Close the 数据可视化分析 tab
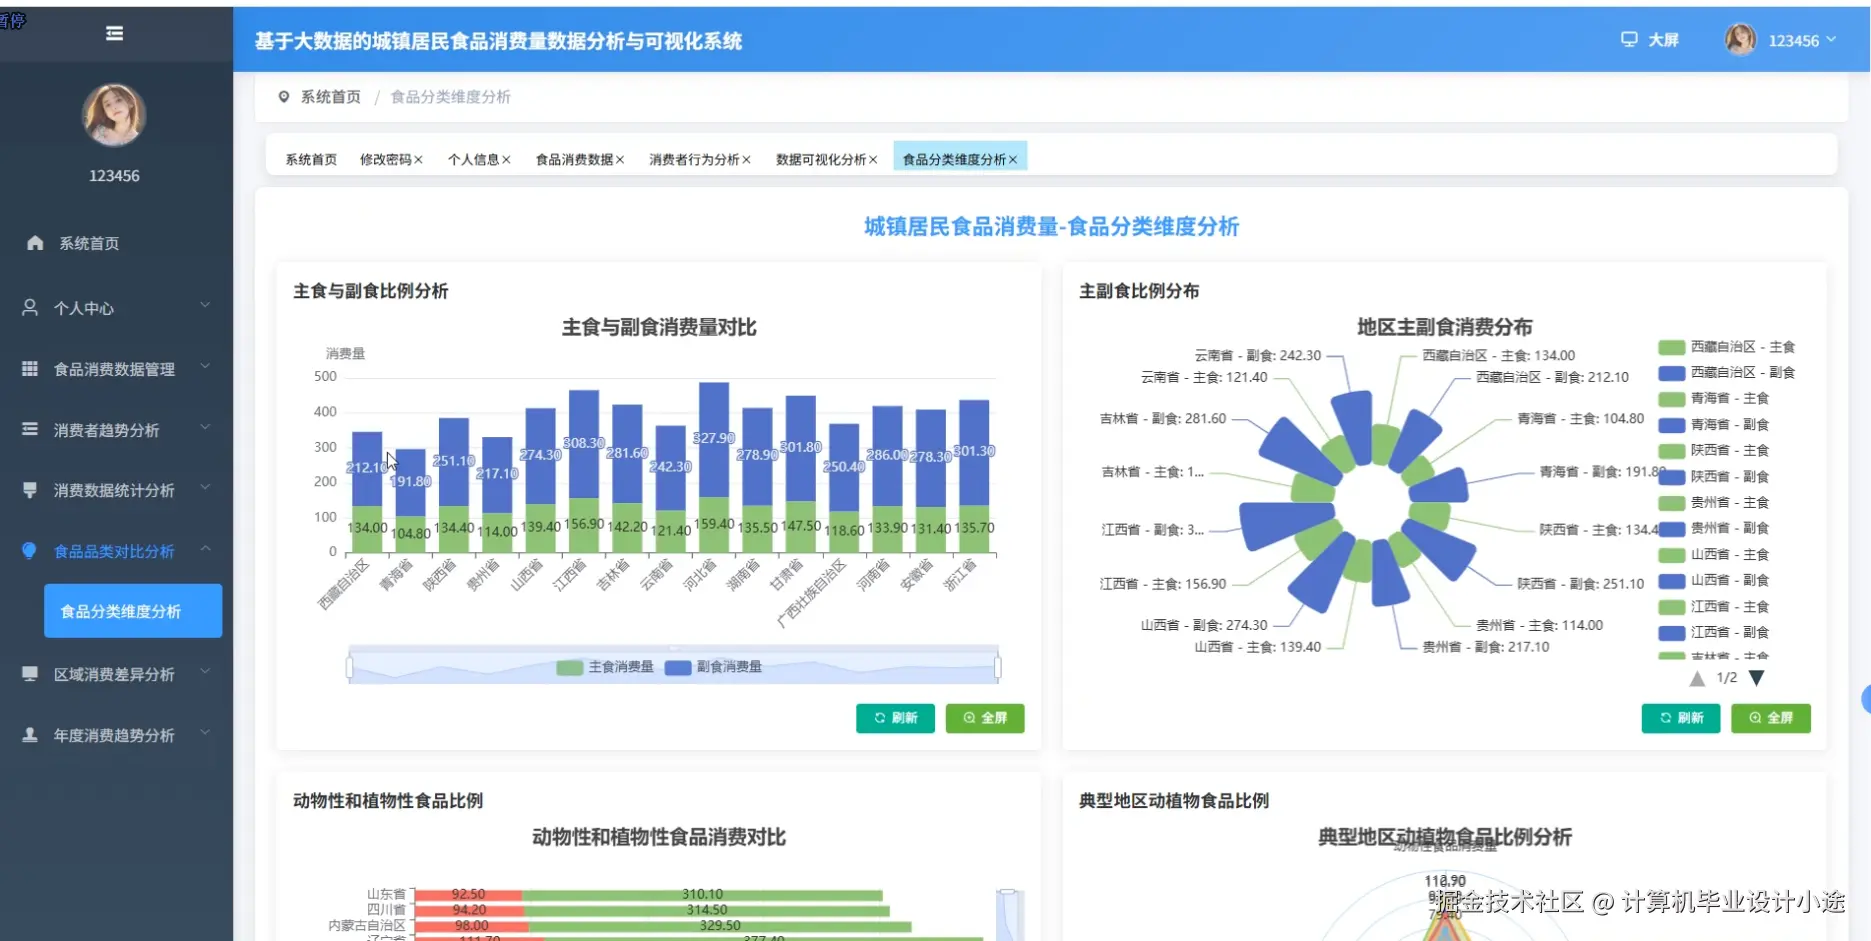The height and width of the screenshot is (941, 1871). pyautogui.click(x=873, y=160)
